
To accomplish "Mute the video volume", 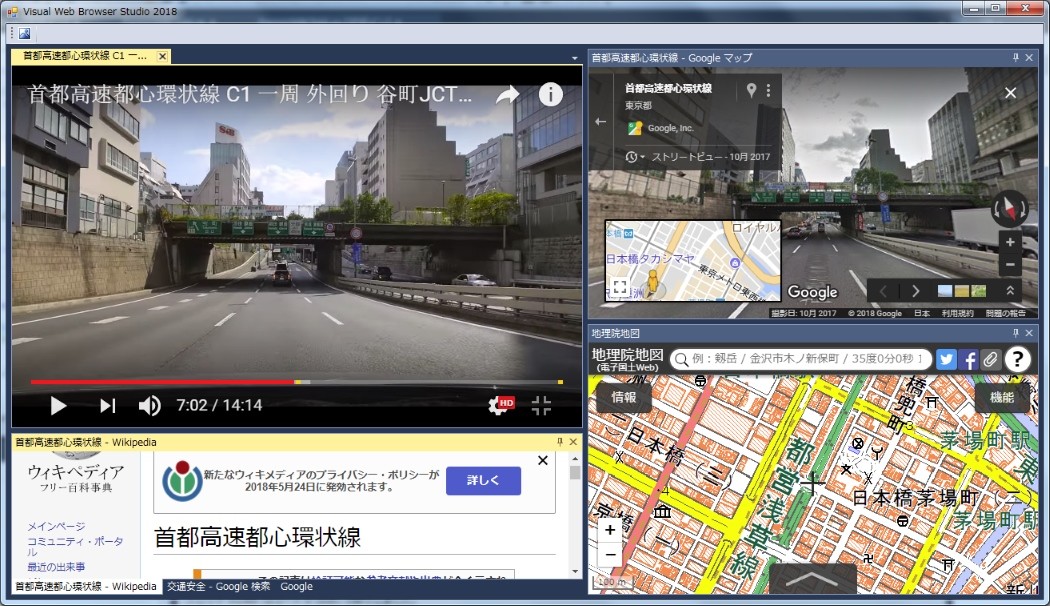I will [x=149, y=406].
